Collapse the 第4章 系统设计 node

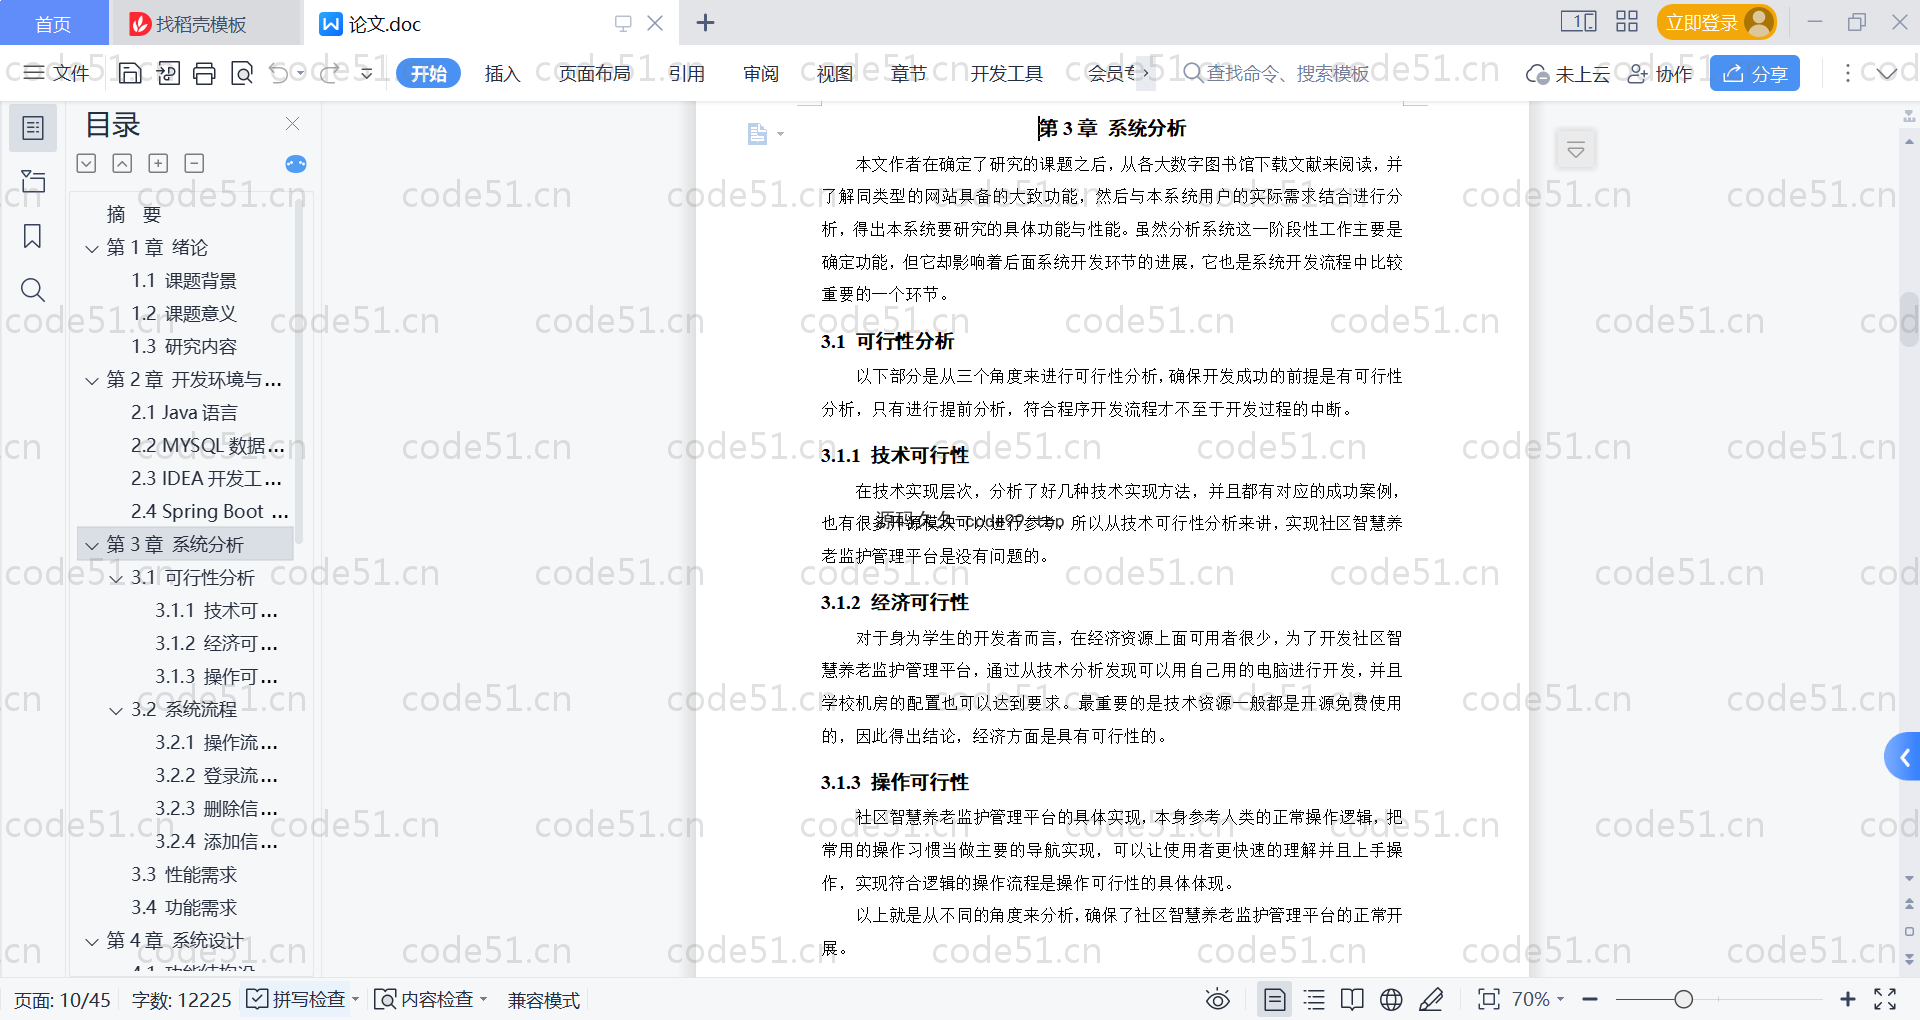(92, 942)
